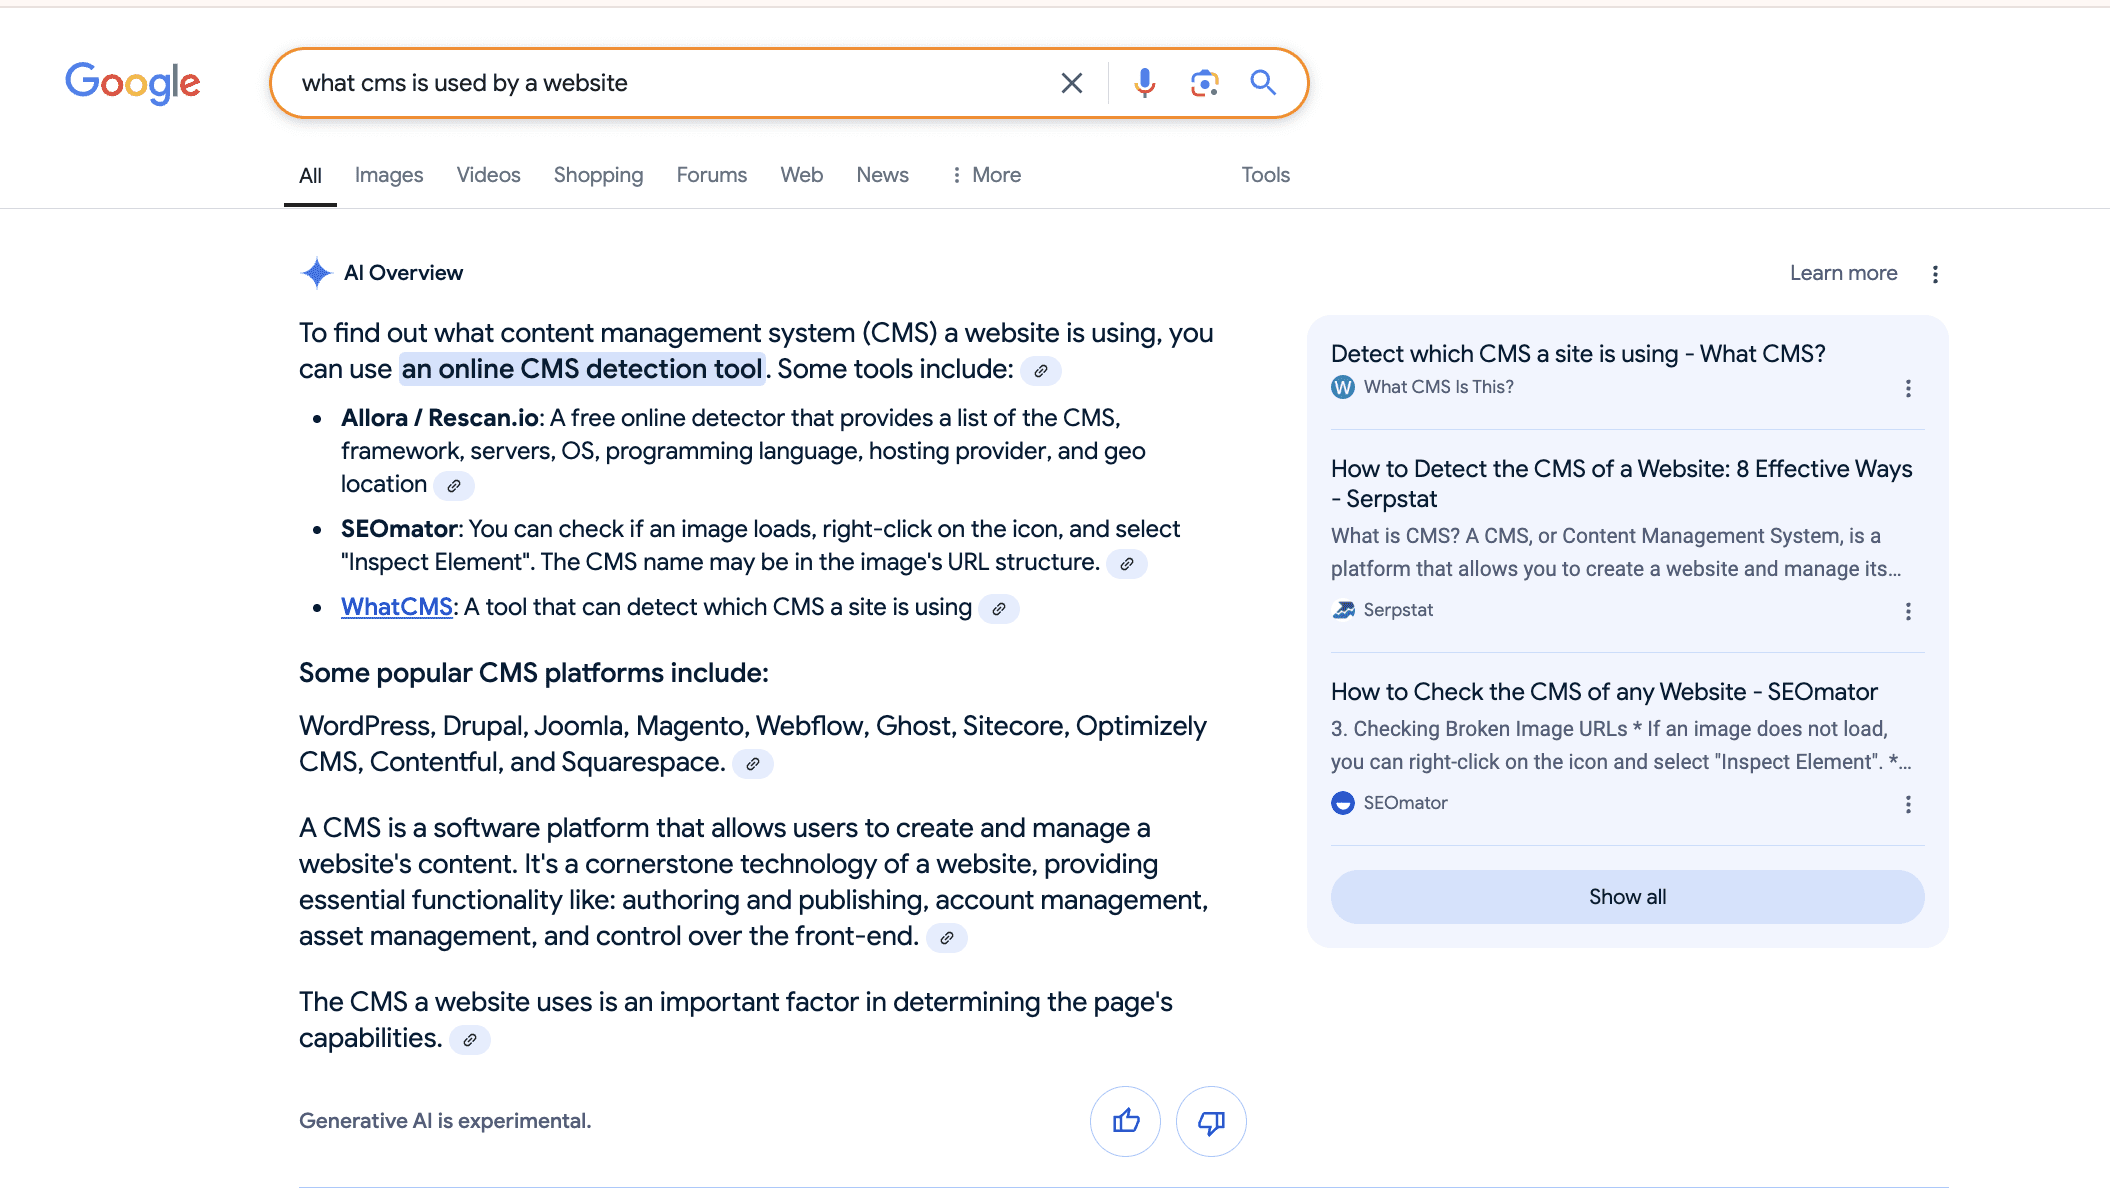Select the Images search tab
Screen dimensions: 2110x1202
tap(388, 174)
